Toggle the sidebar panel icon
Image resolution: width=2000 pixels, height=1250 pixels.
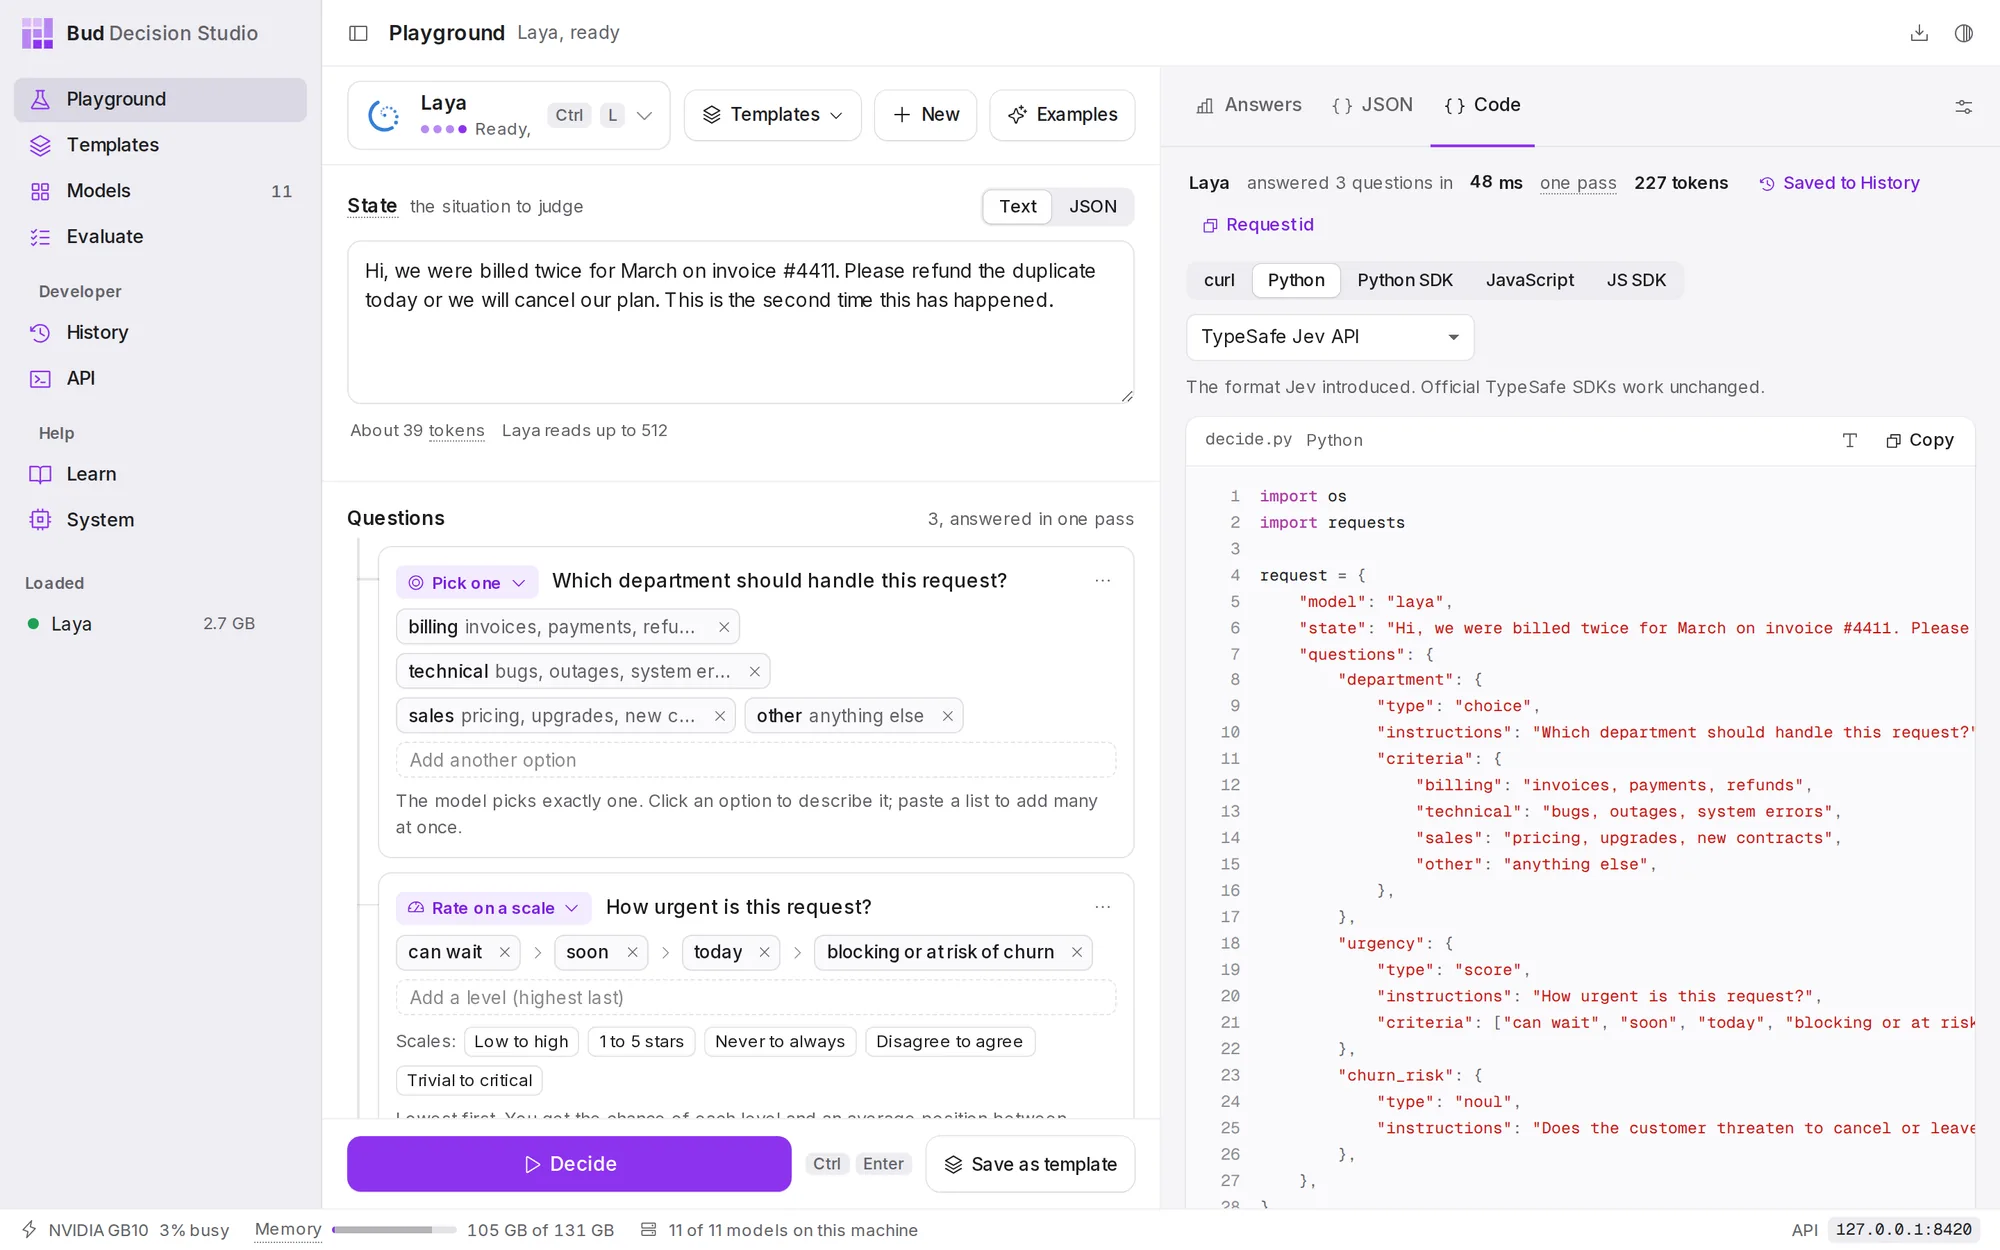coord(358,33)
